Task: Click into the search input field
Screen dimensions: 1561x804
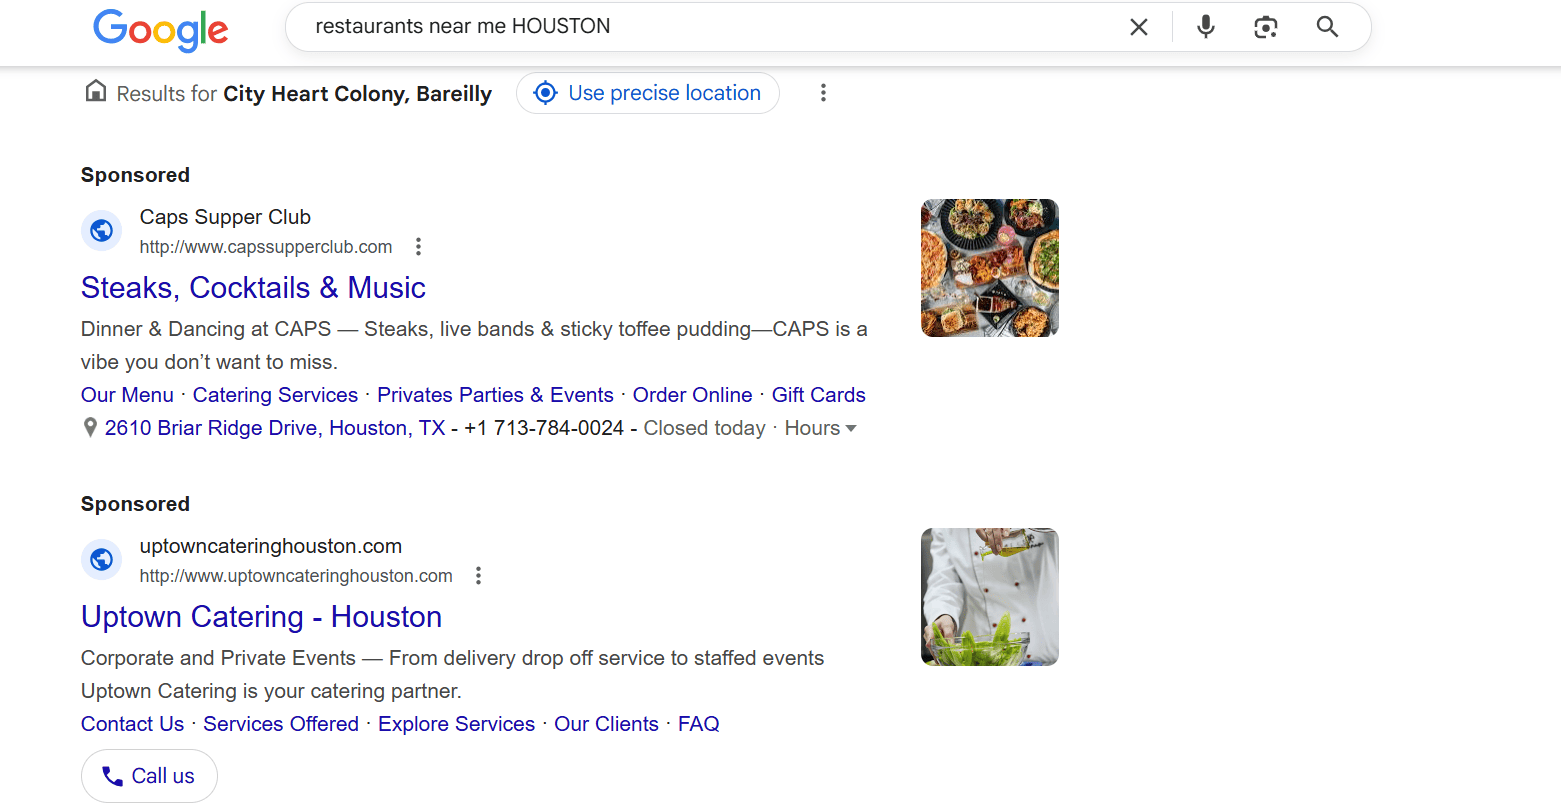Action: 700,27
